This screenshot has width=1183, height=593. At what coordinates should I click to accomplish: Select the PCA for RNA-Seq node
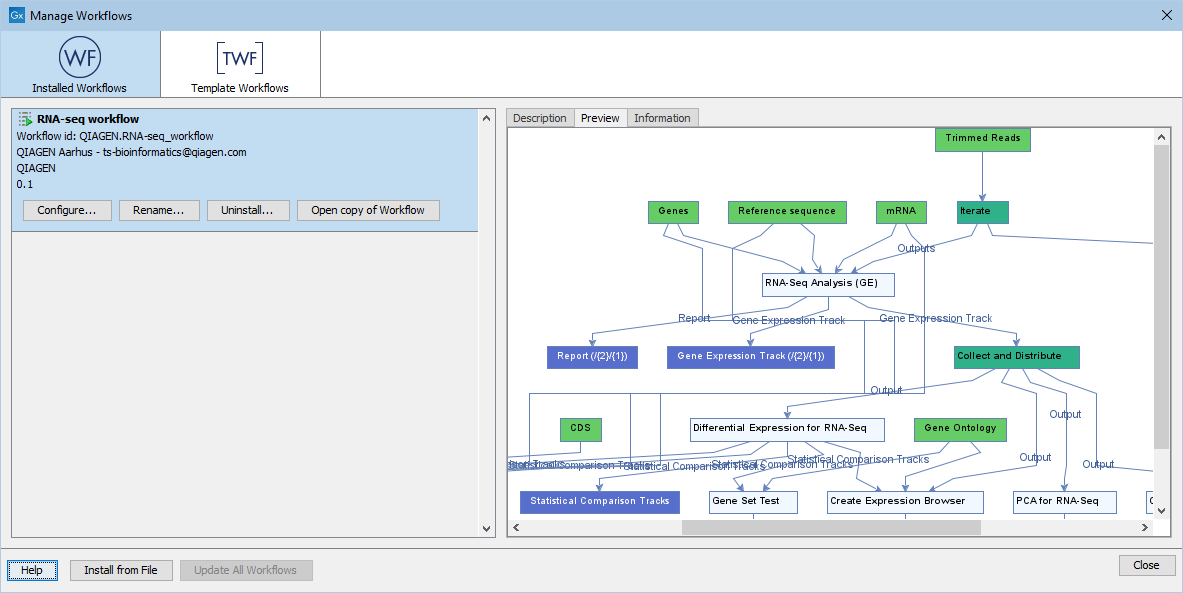[x=1064, y=502]
